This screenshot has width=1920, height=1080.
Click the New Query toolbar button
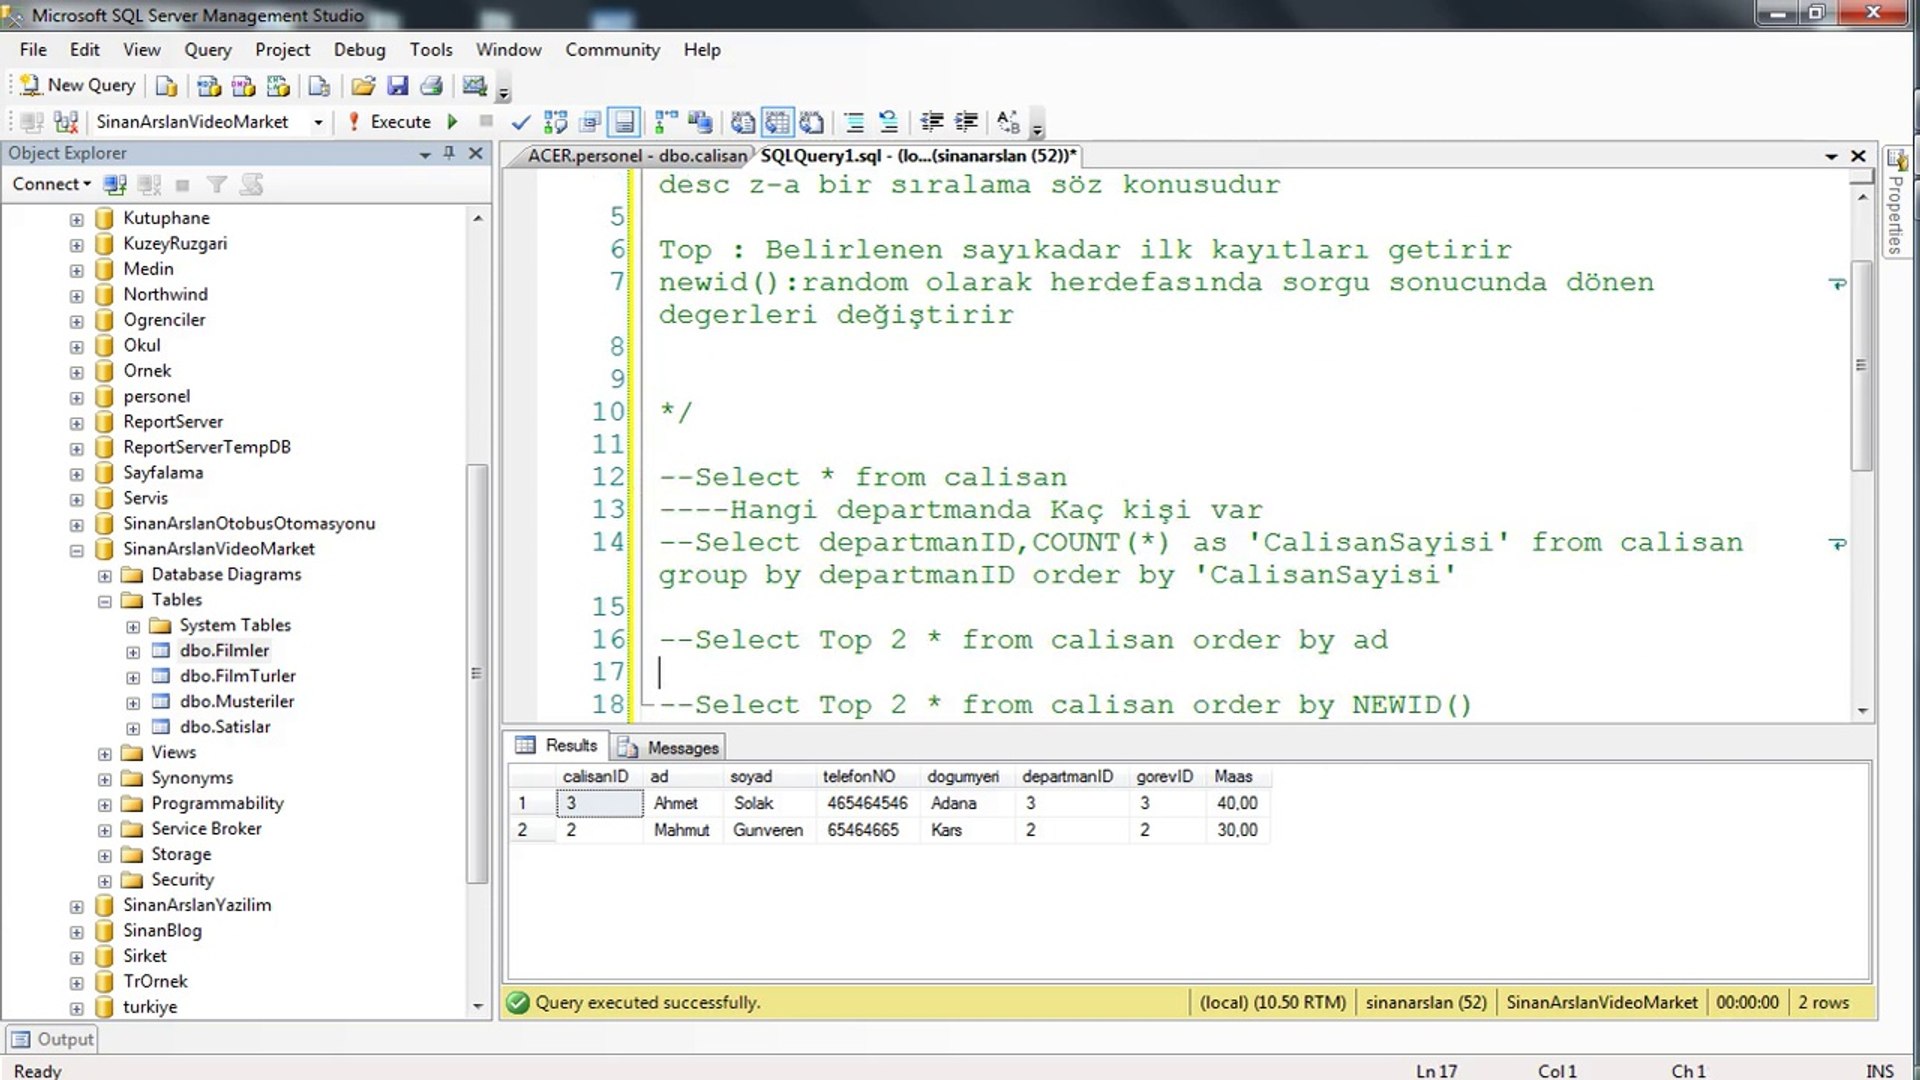point(77,86)
